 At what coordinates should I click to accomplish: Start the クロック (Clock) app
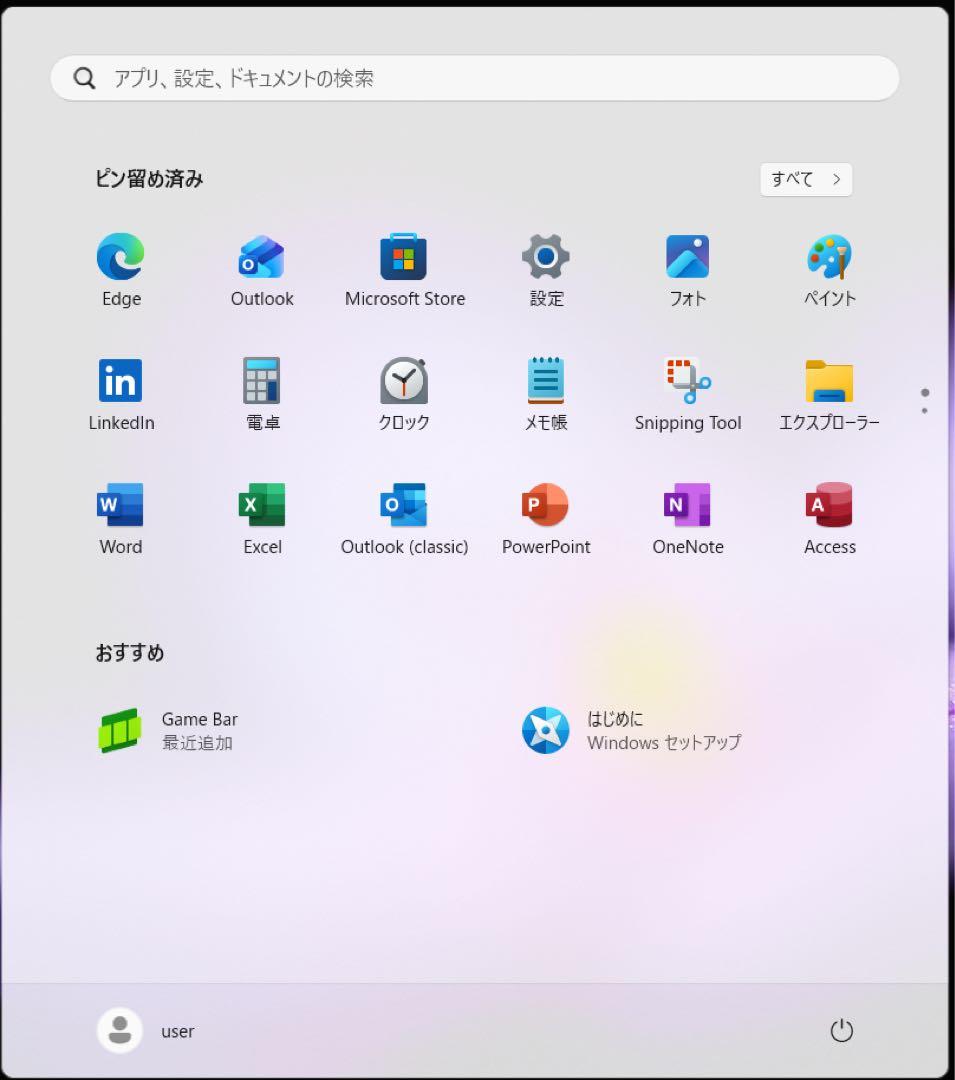[x=404, y=380]
